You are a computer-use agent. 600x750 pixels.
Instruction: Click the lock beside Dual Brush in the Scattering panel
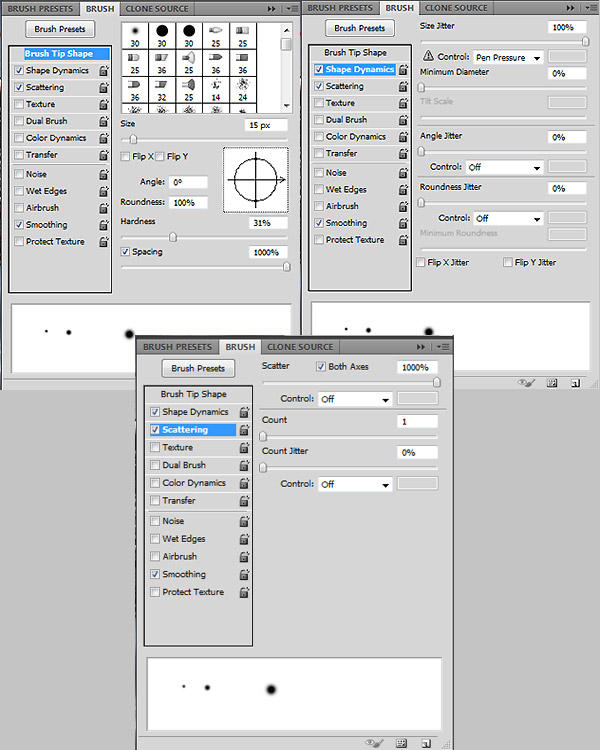(x=244, y=466)
